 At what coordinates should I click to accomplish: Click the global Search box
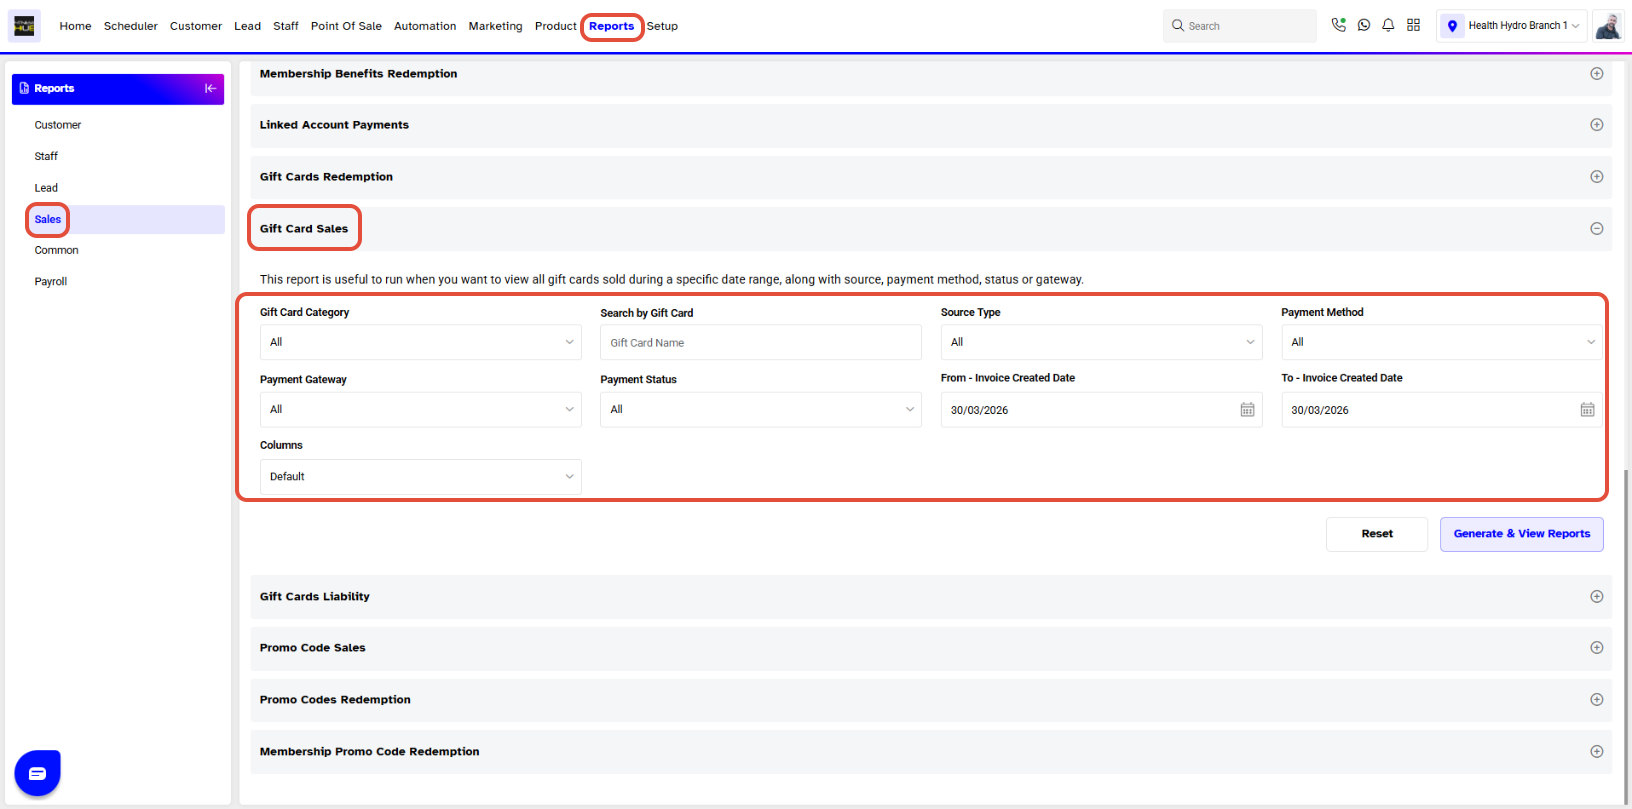(x=1240, y=26)
